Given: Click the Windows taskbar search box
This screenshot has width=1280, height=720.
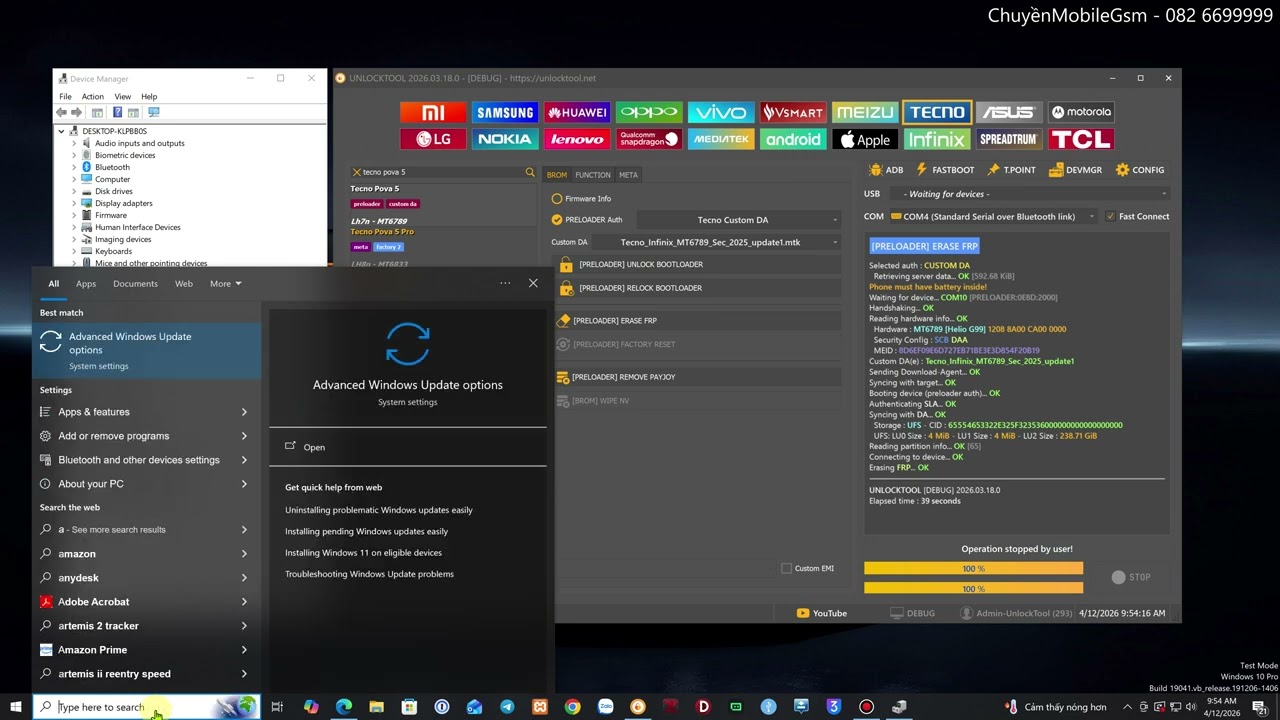Looking at the screenshot, I should pyautogui.click(x=130, y=707).
